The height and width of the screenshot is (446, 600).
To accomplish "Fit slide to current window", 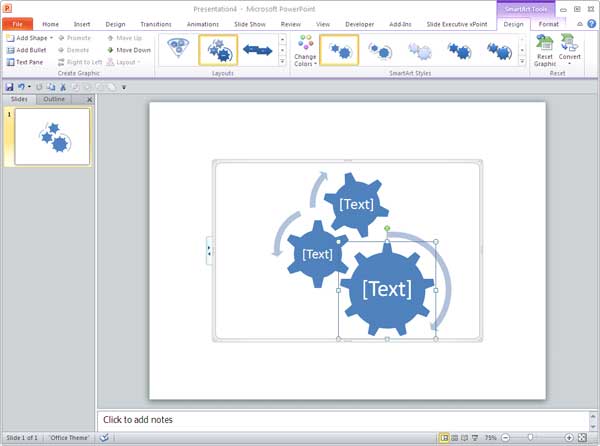I will 582,438.
